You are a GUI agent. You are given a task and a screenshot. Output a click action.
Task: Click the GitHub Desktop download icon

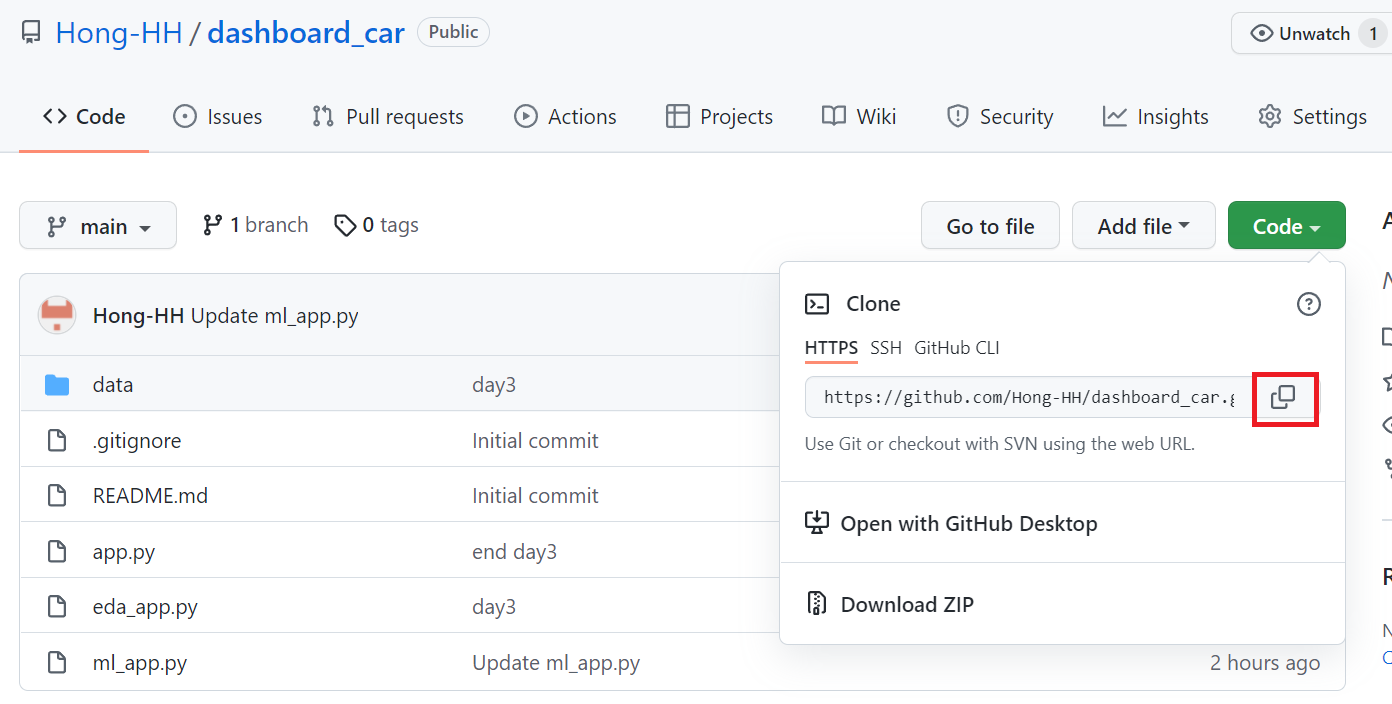pos(817,523)
